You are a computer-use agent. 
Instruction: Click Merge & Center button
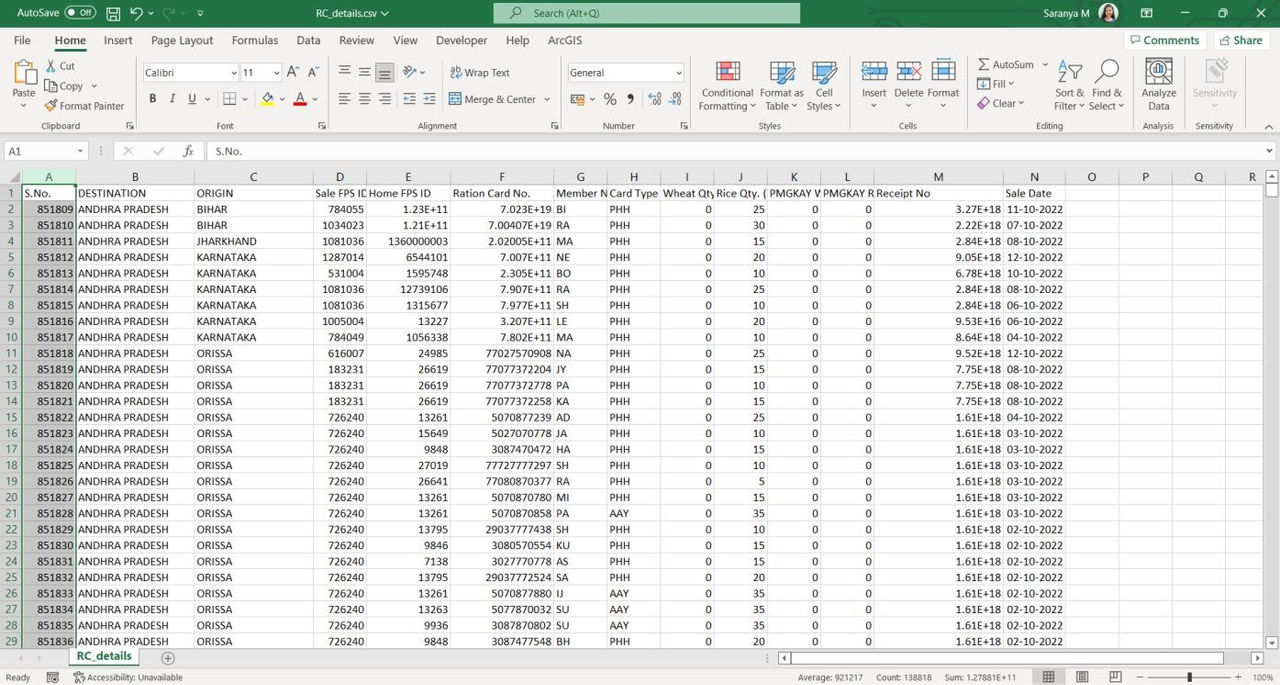(x=493, y=99)
